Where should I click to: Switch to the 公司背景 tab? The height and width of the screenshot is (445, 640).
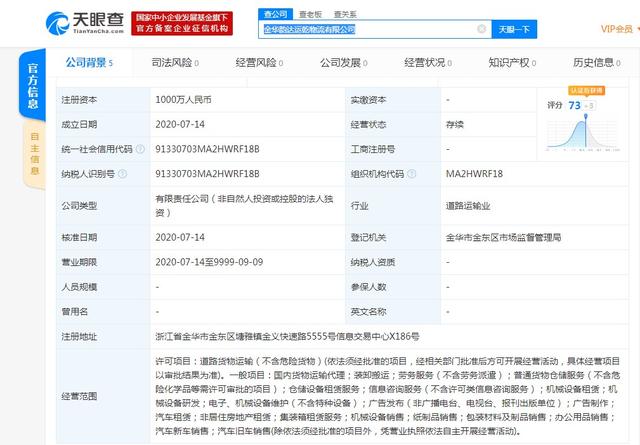[x=85, y=64]
